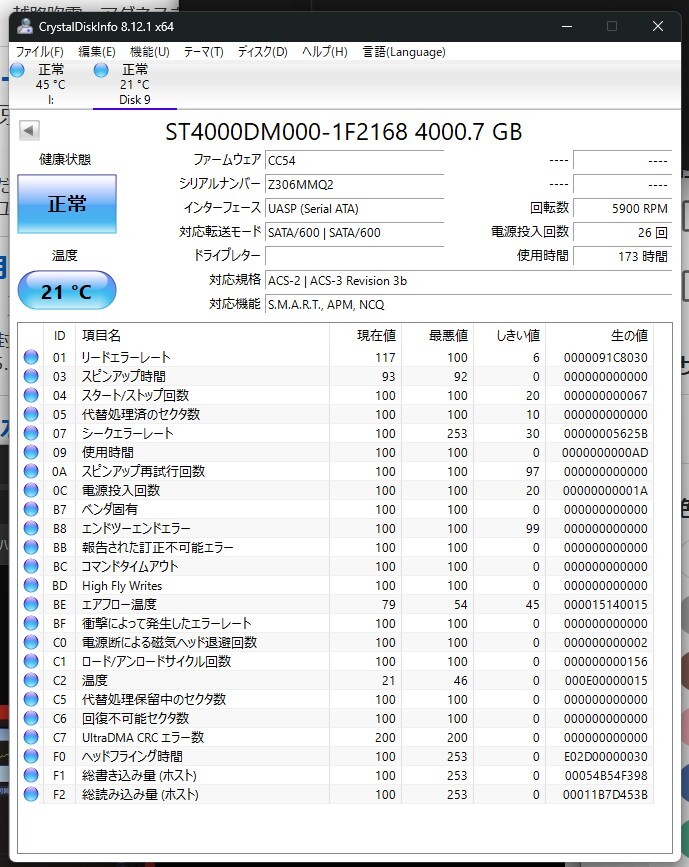The width and height of the screenshot is (689, 867).
Task: Click status icon for 代替処理済のセクタ数 row
Action: [x=31, y=414]
